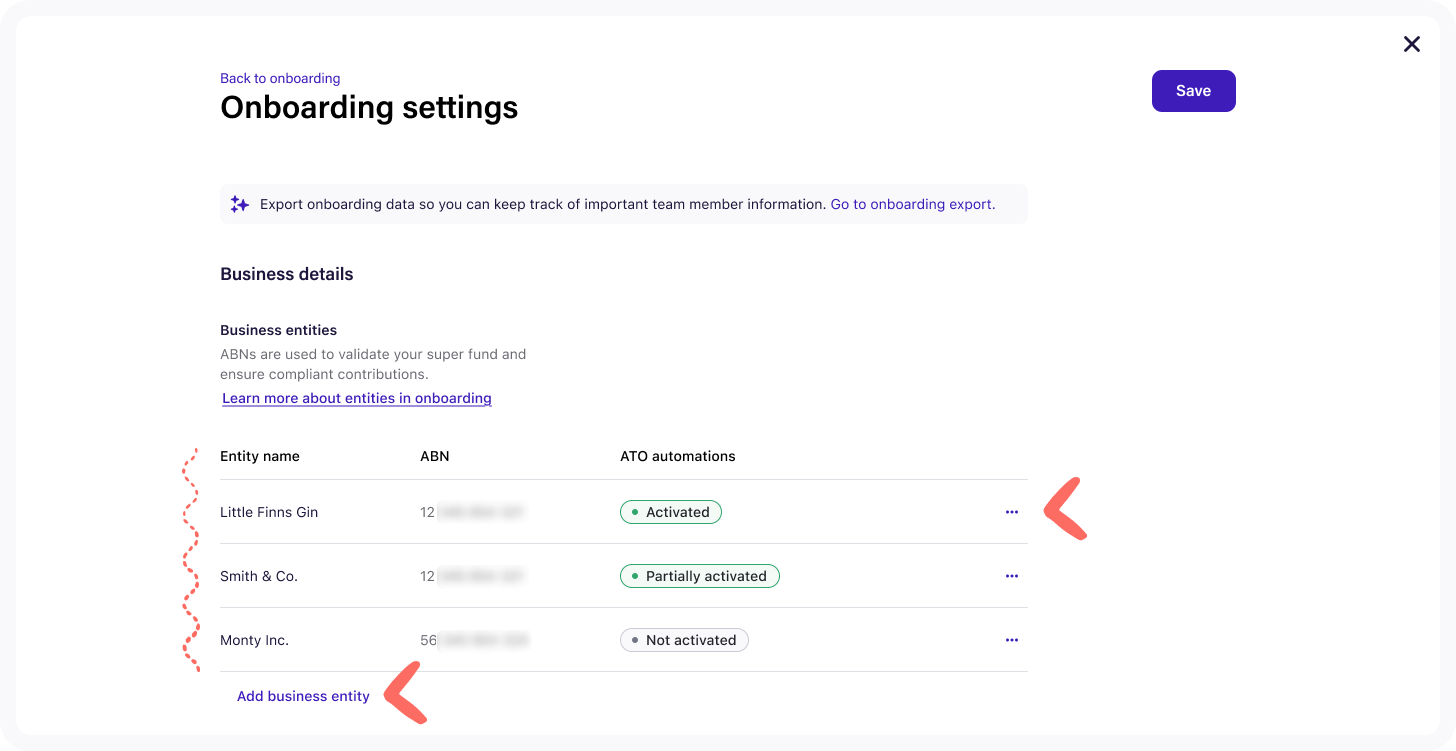Click the sparkle icon in export banner
Viewport: 1456px width, 751px height.
pos(240,204)
